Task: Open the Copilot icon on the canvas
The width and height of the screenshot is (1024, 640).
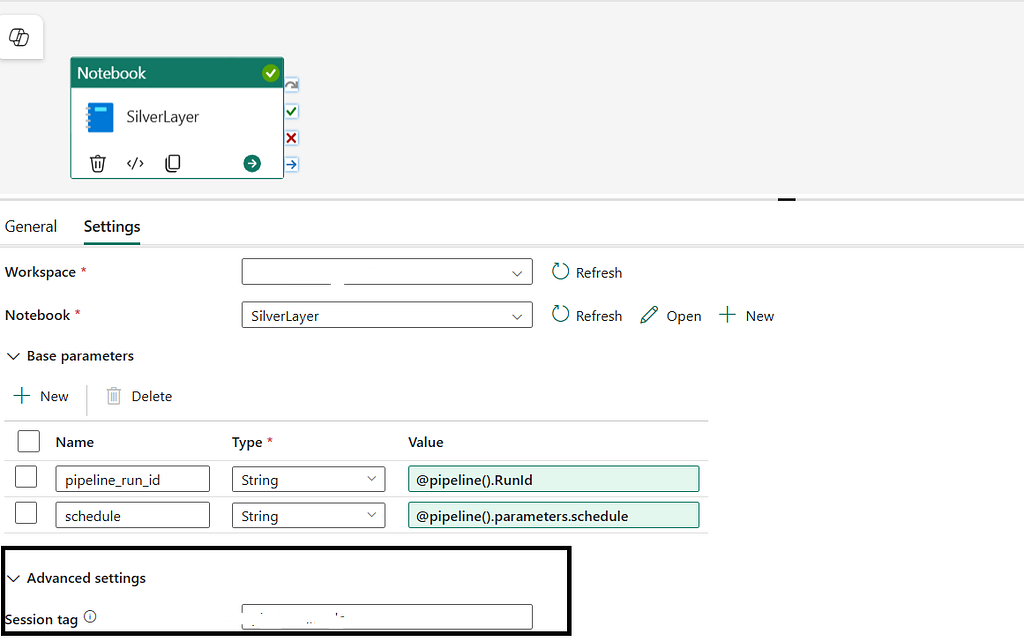Action: click(x=19, y=37)
